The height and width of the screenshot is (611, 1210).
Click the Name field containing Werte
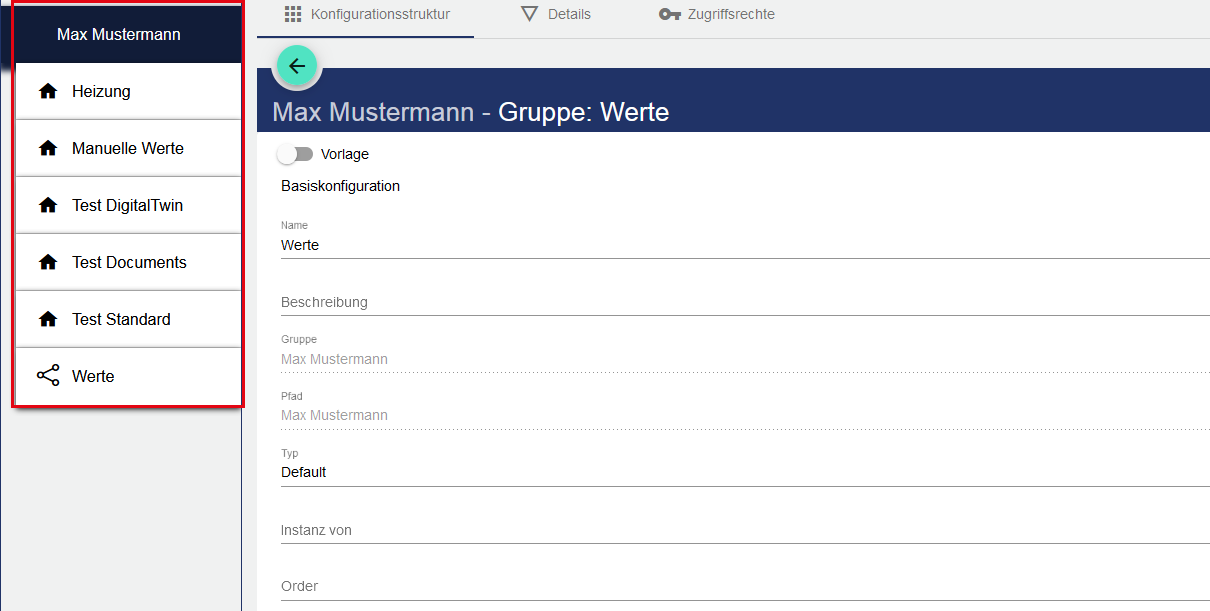click(740, 245)
